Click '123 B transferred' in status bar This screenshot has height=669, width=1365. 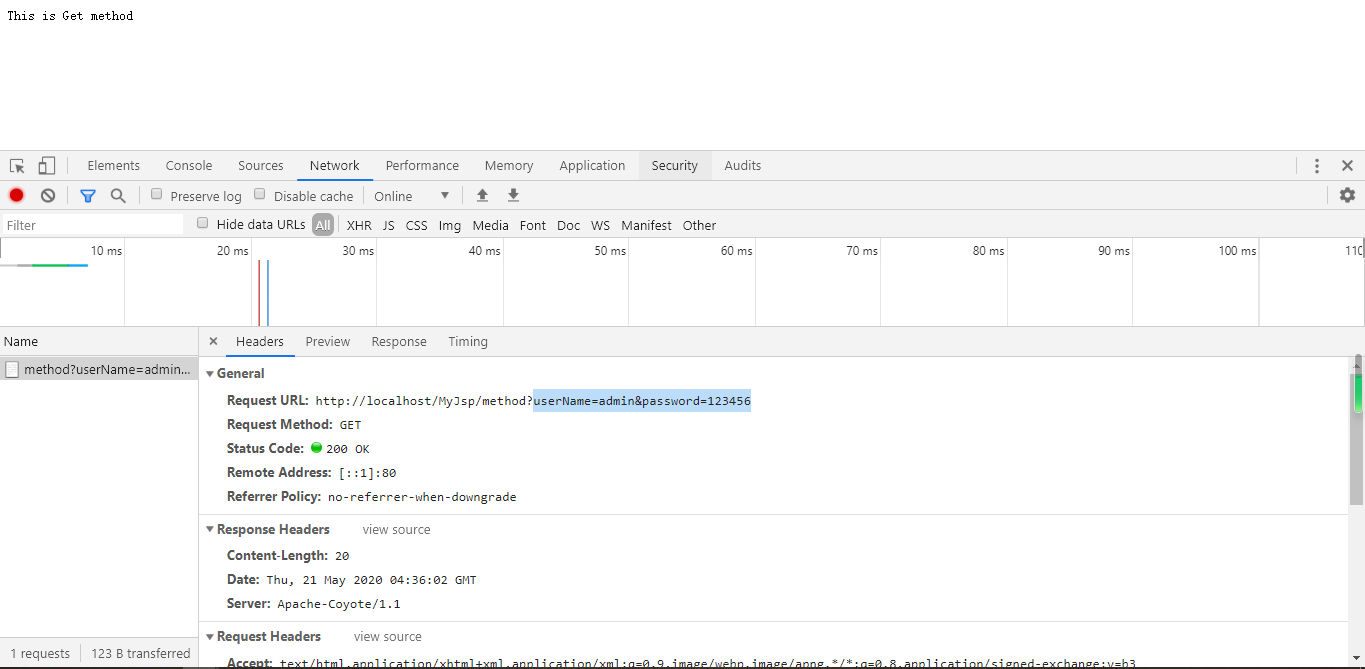tap(141, 654)
